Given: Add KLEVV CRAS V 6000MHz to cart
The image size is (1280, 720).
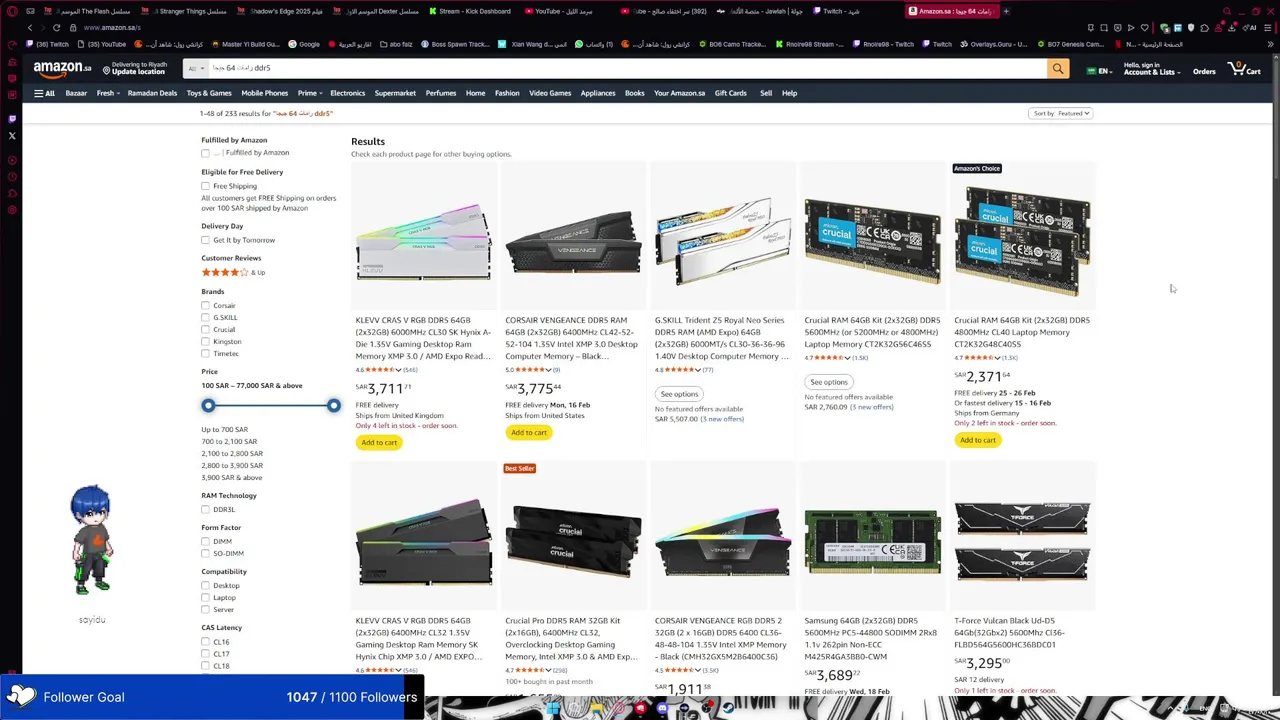Looking at the screenshot, I should [x=379, y=442].
